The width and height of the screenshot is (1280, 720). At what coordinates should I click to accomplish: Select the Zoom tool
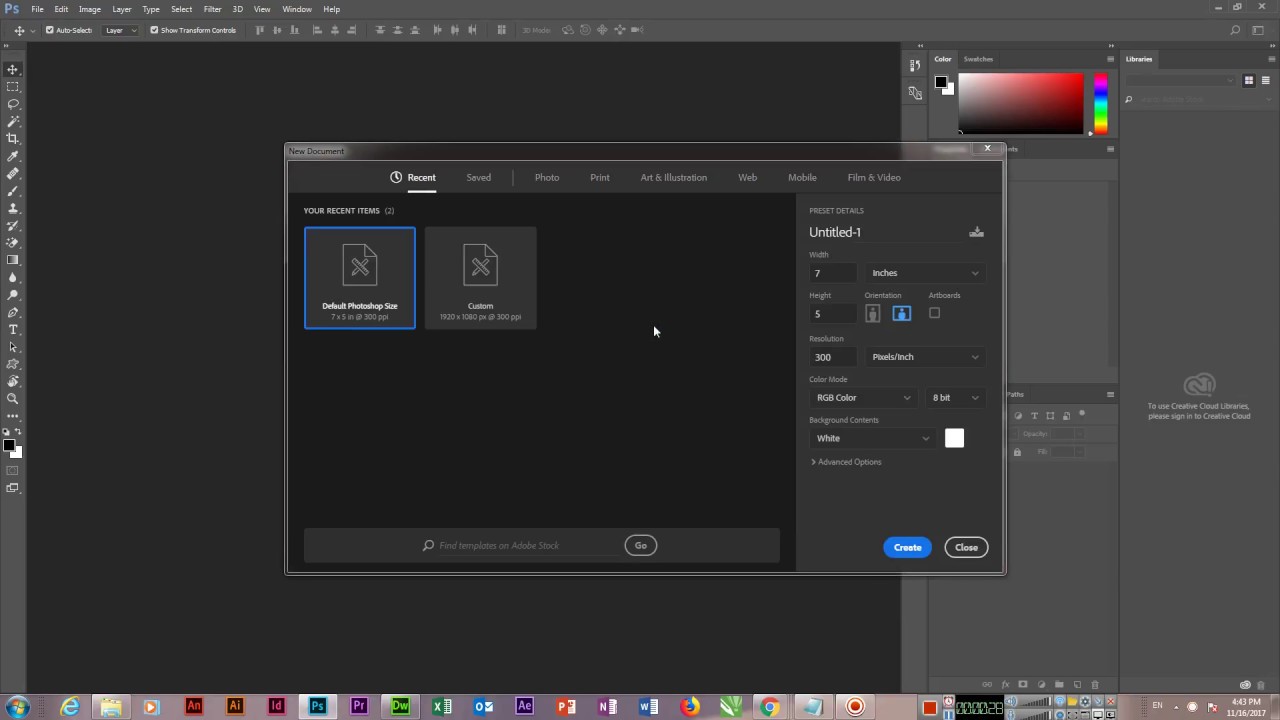[x=13, y=398]
